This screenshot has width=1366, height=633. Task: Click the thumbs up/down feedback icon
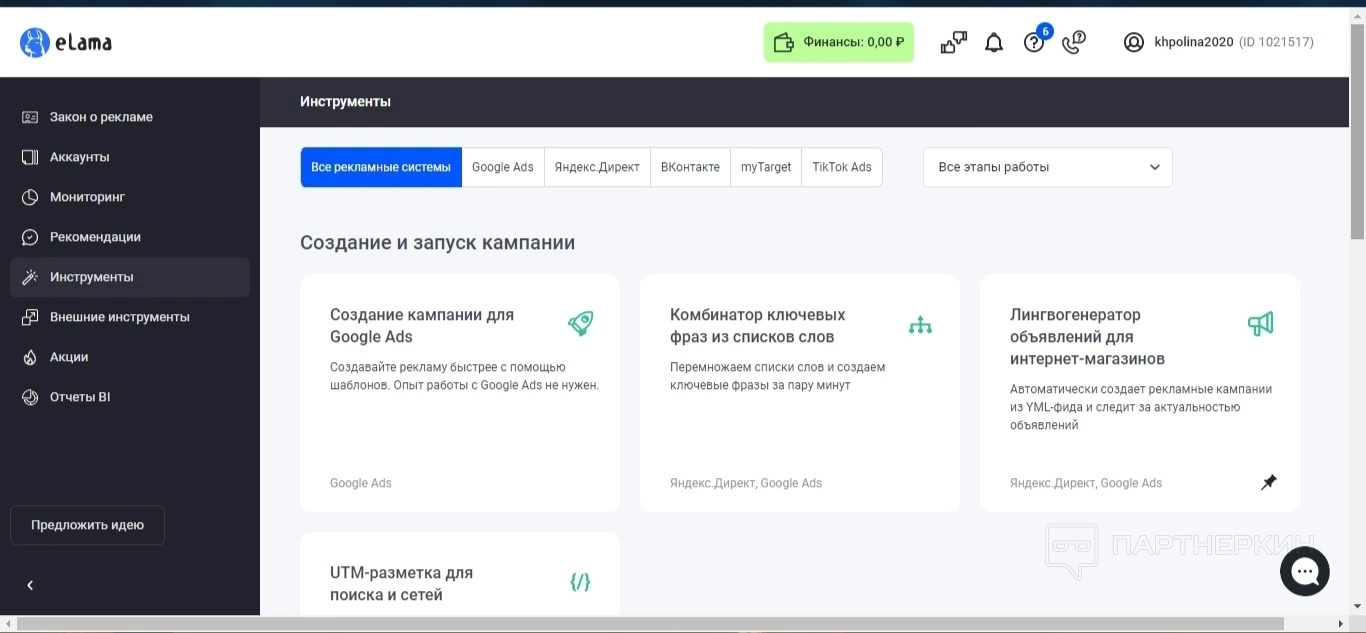(x=953, y=42)
